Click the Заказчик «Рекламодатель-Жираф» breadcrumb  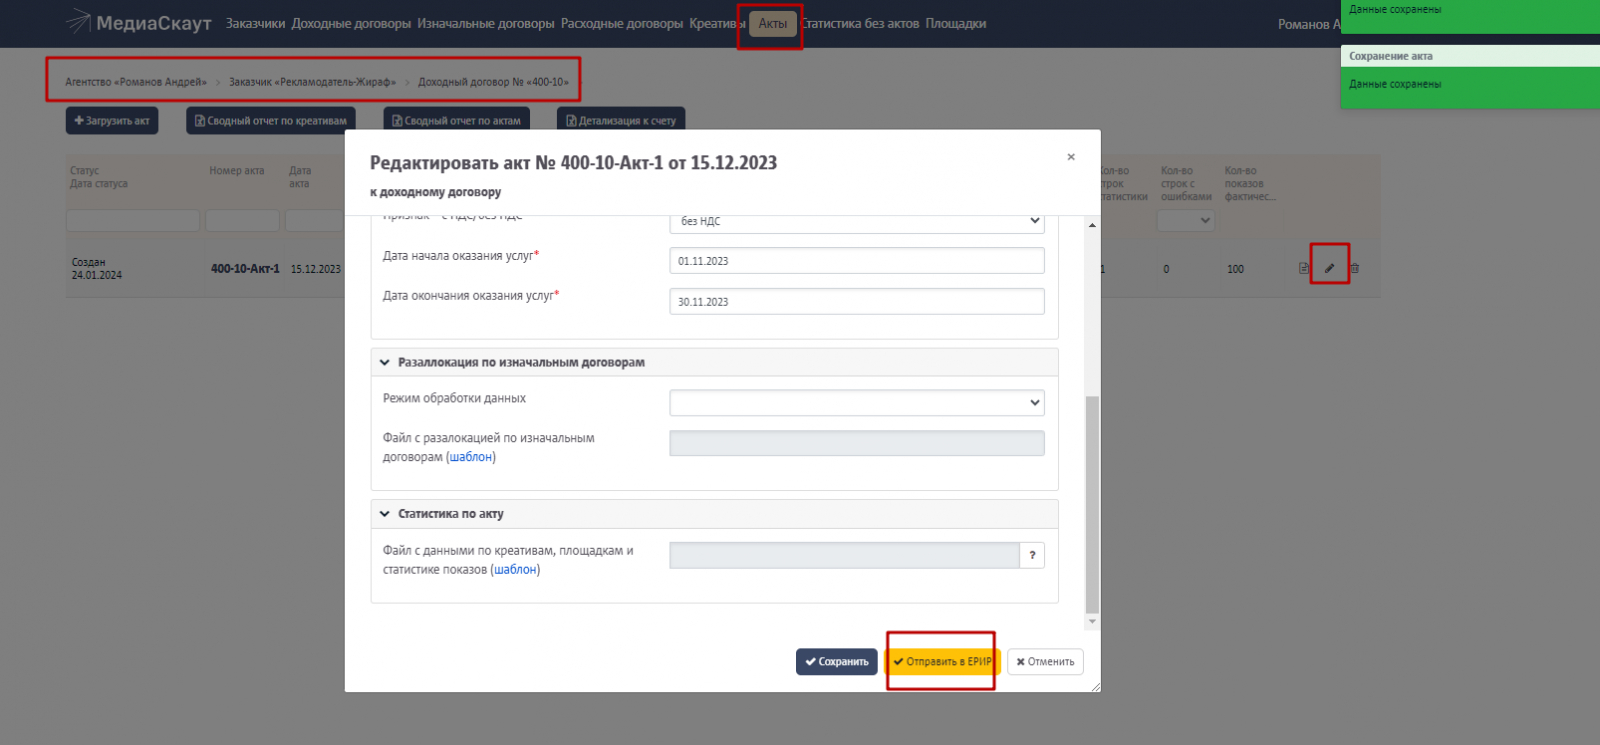pyautogui.click(x=312, y=82)
